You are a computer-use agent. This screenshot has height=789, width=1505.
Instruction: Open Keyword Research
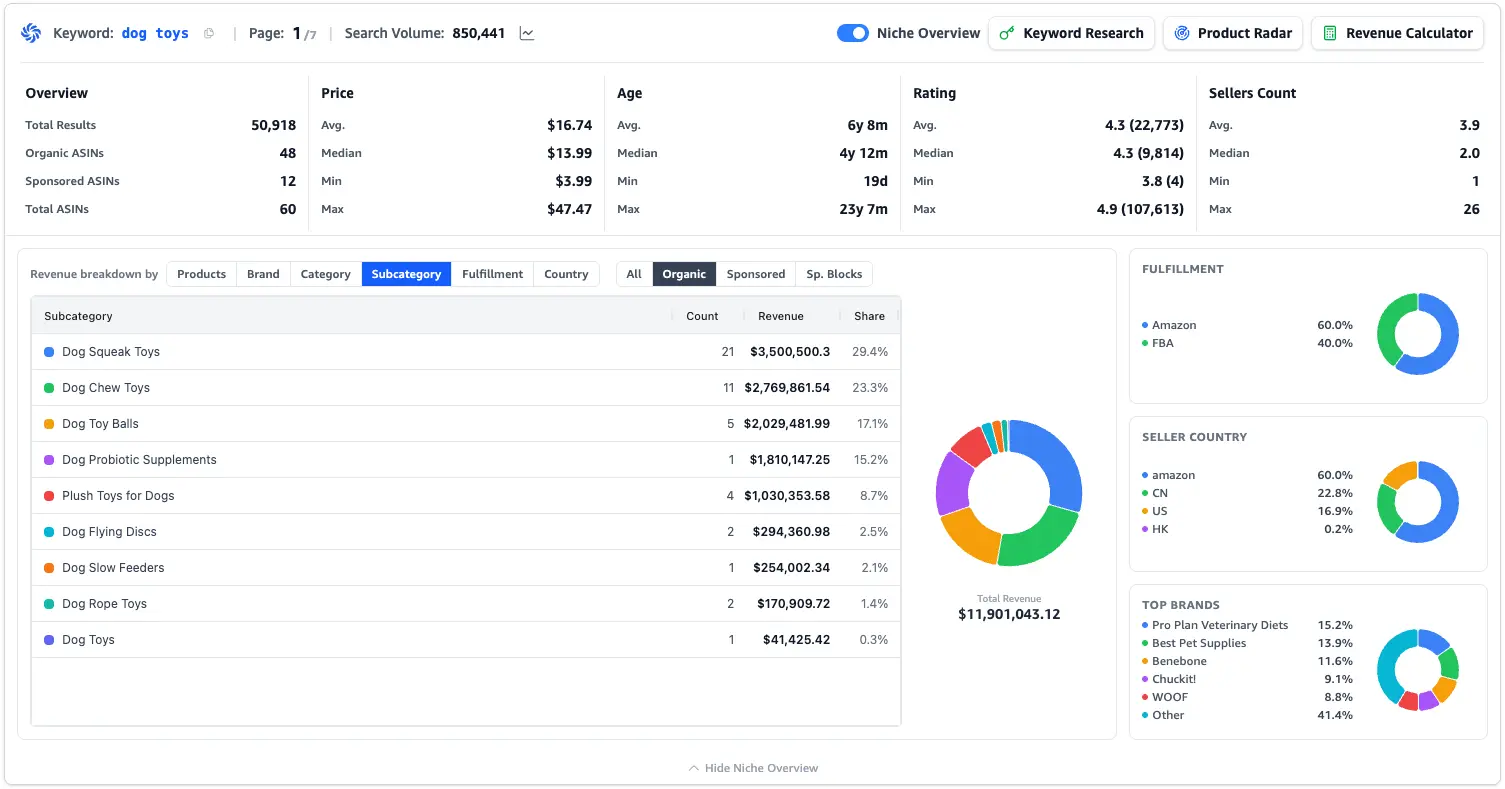point(1072,33)
